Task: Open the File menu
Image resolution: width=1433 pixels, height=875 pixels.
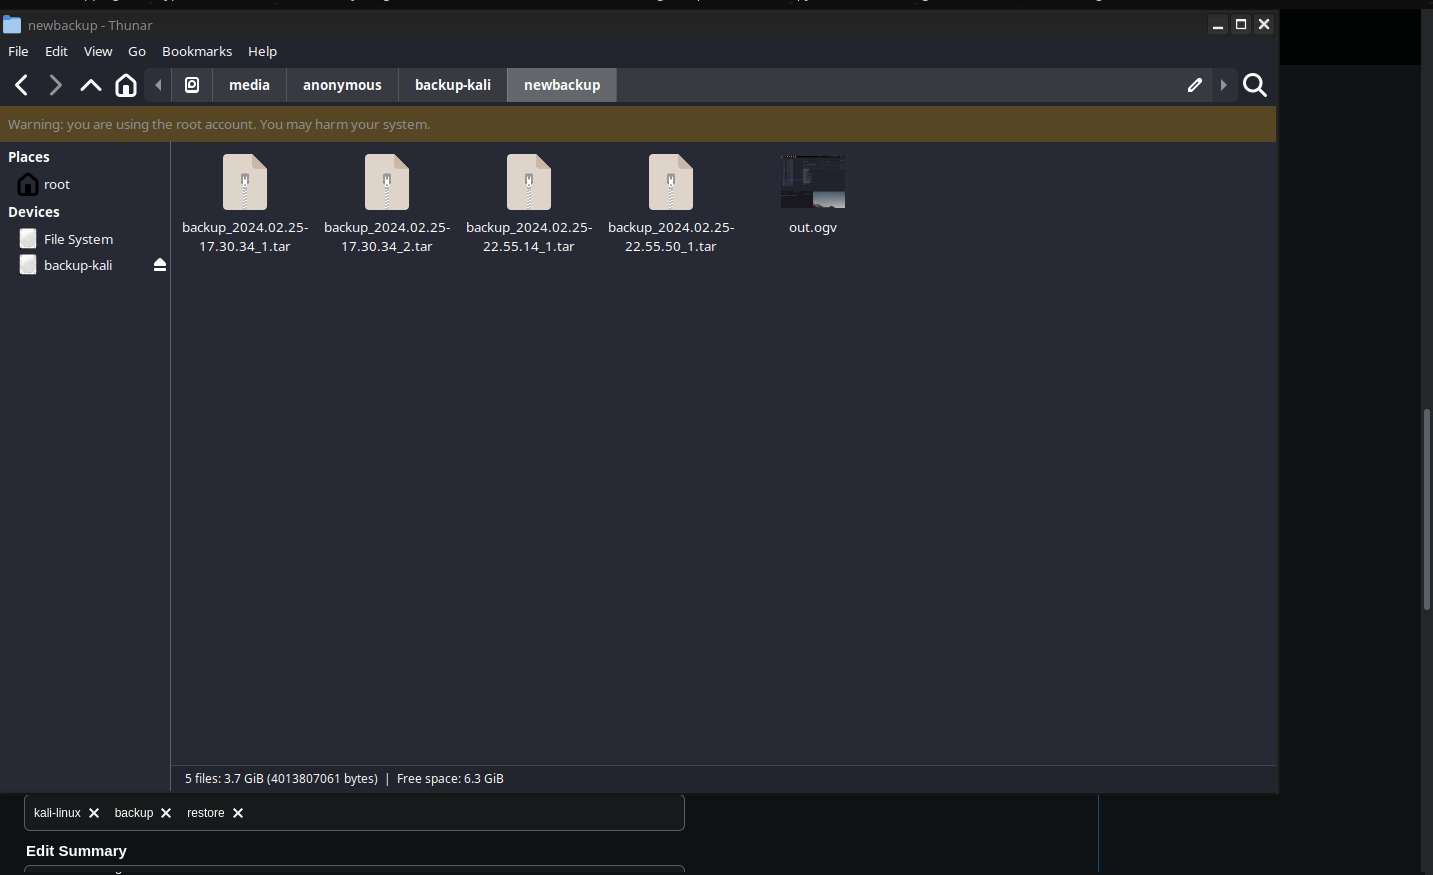Action: (x=18, y=51)
